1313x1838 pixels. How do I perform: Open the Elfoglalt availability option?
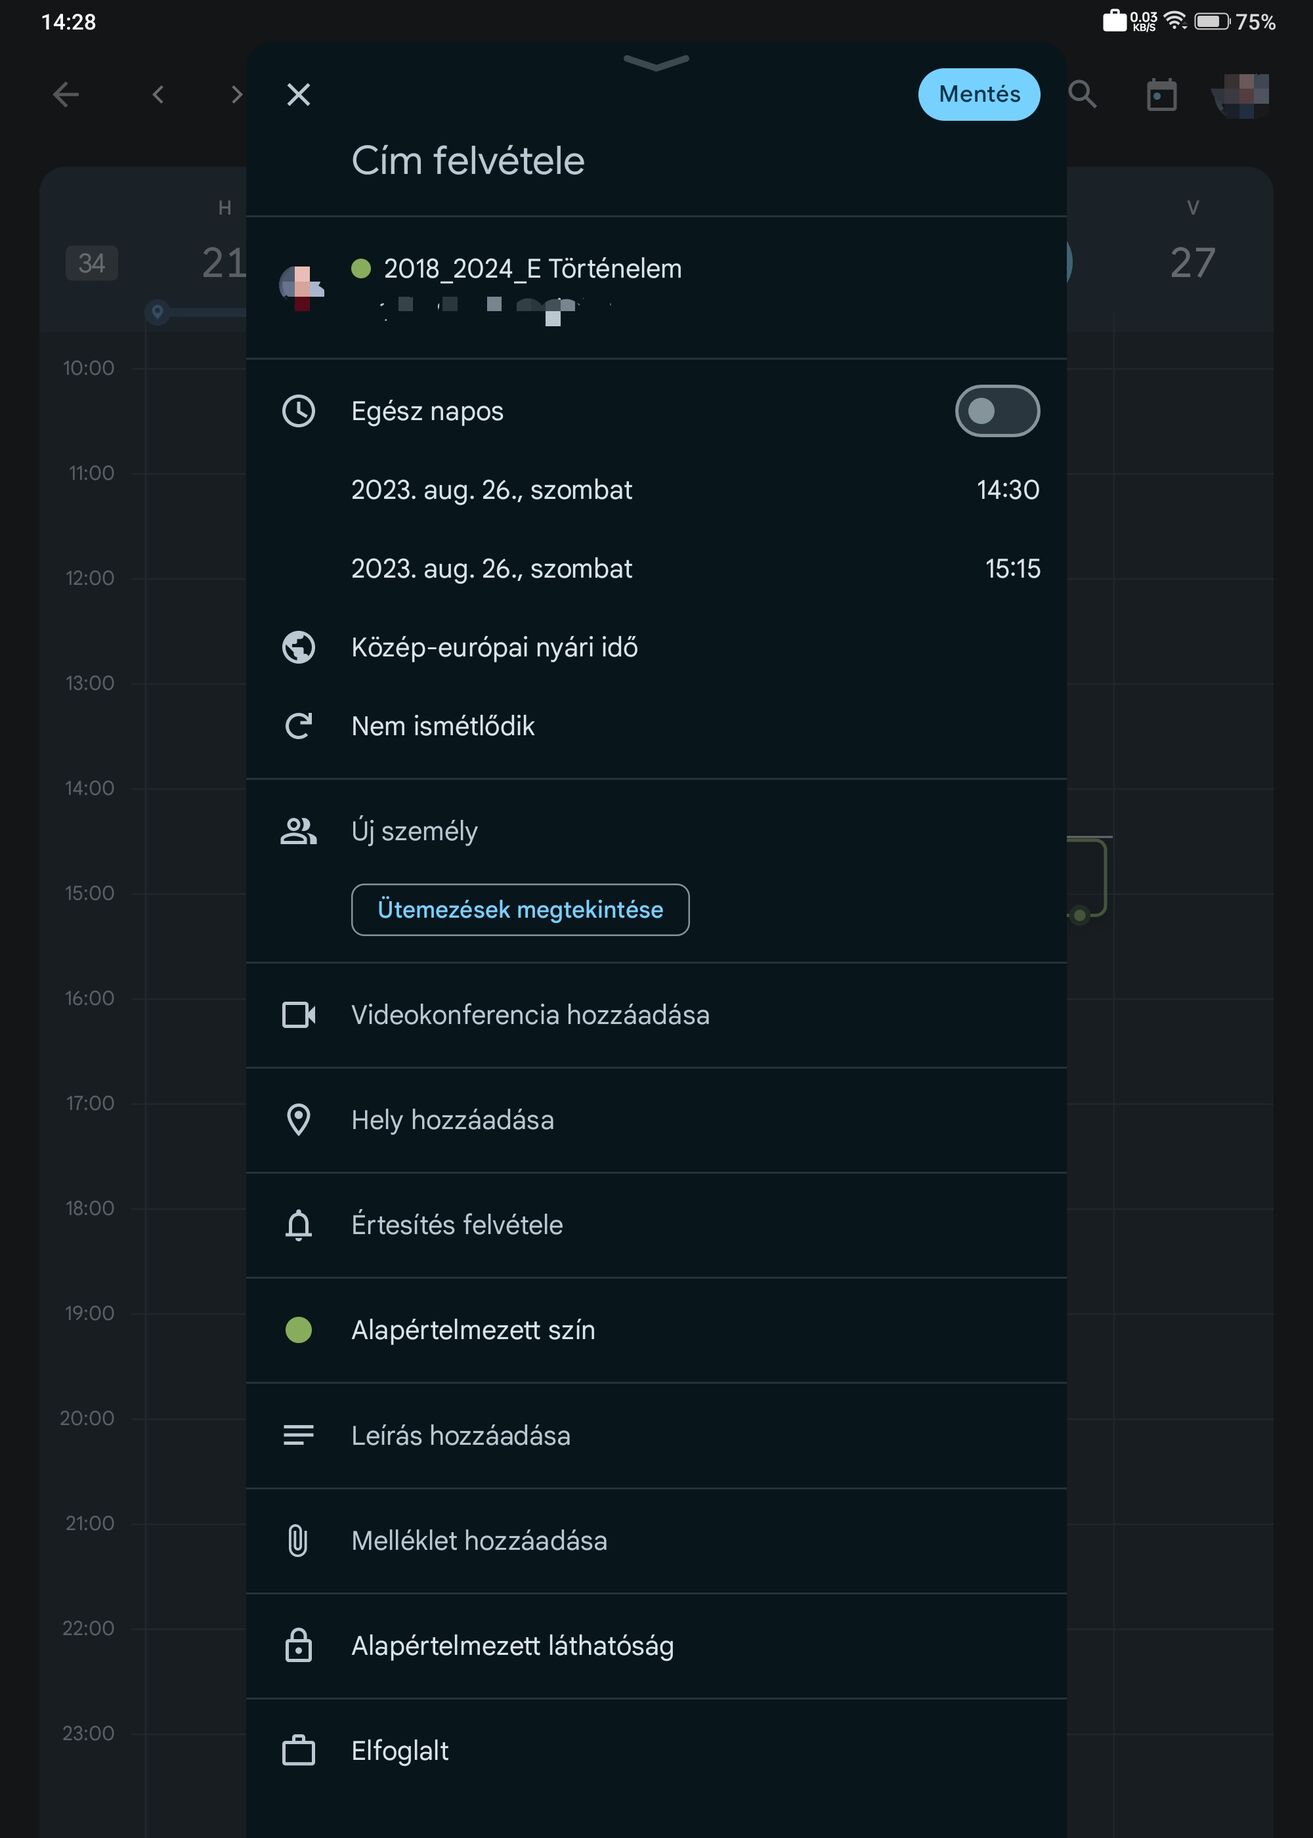point(656,1751)
